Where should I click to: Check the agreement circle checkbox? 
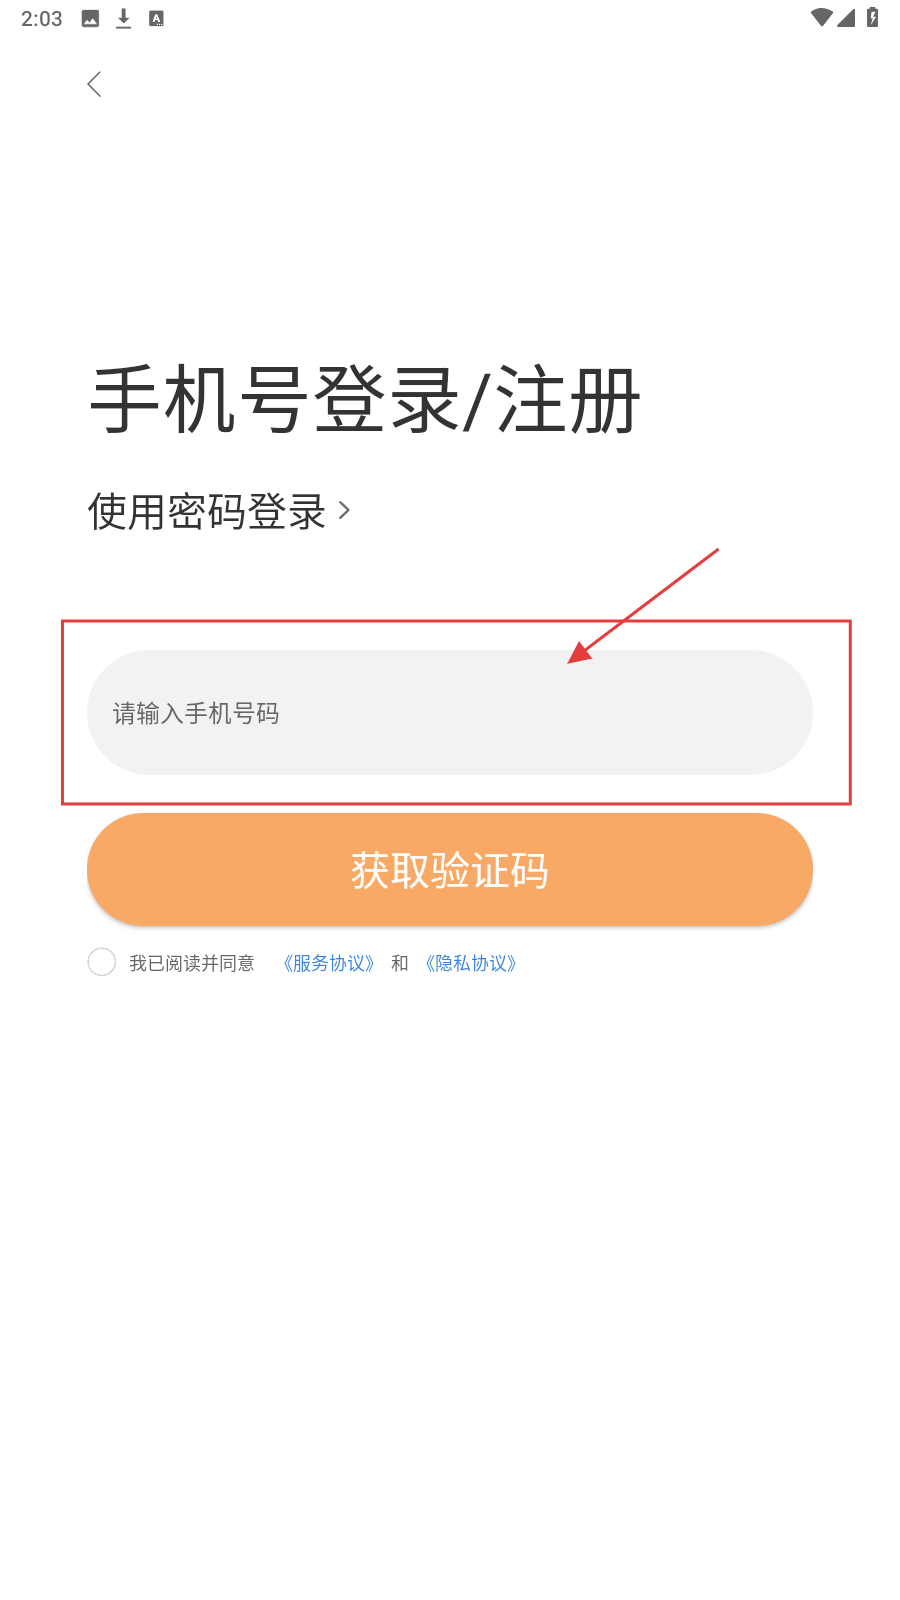click(x=102, y=962)
